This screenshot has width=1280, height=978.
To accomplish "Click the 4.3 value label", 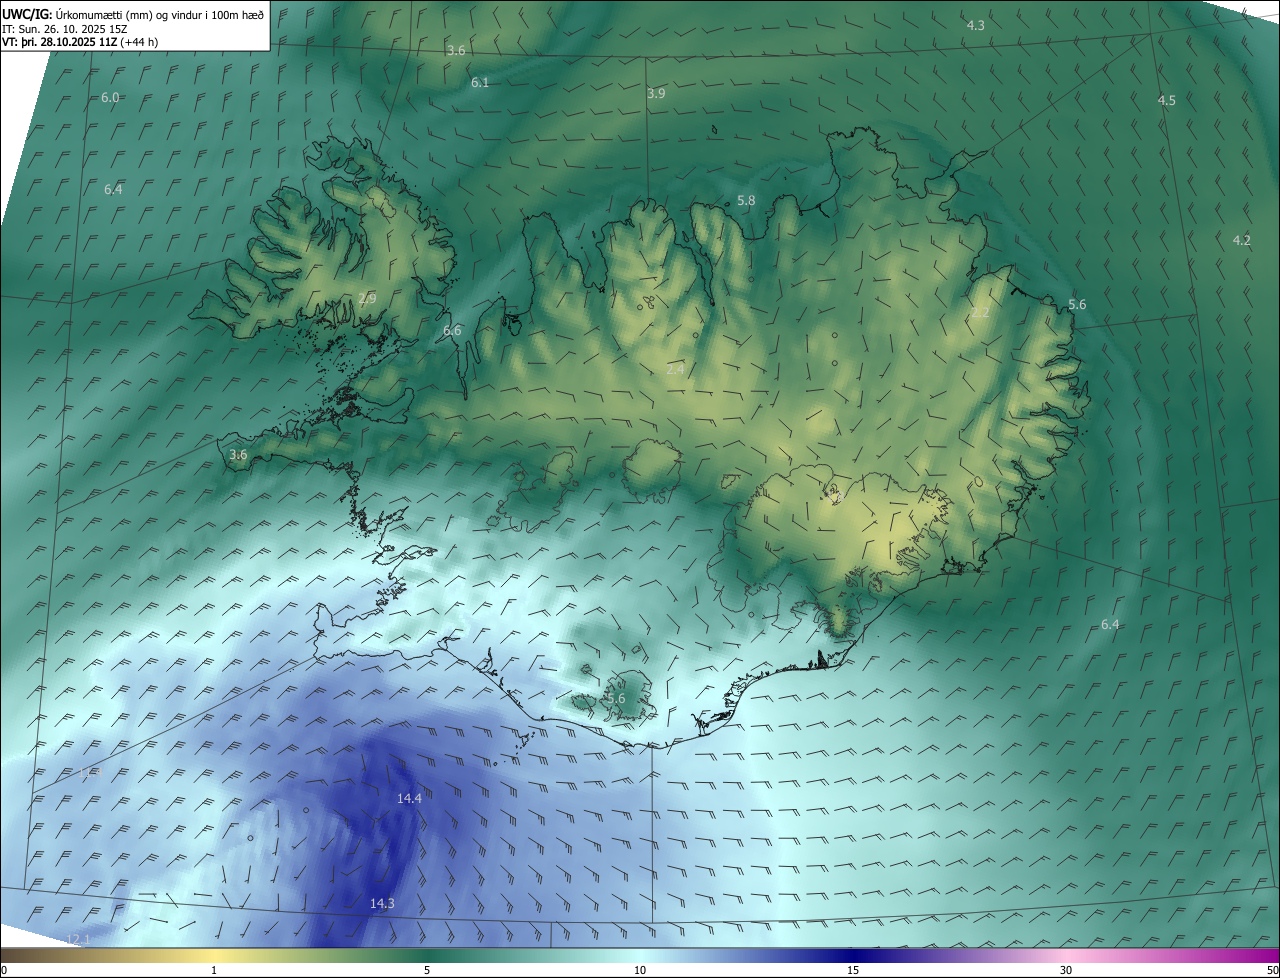I will [x=976, y=25].
